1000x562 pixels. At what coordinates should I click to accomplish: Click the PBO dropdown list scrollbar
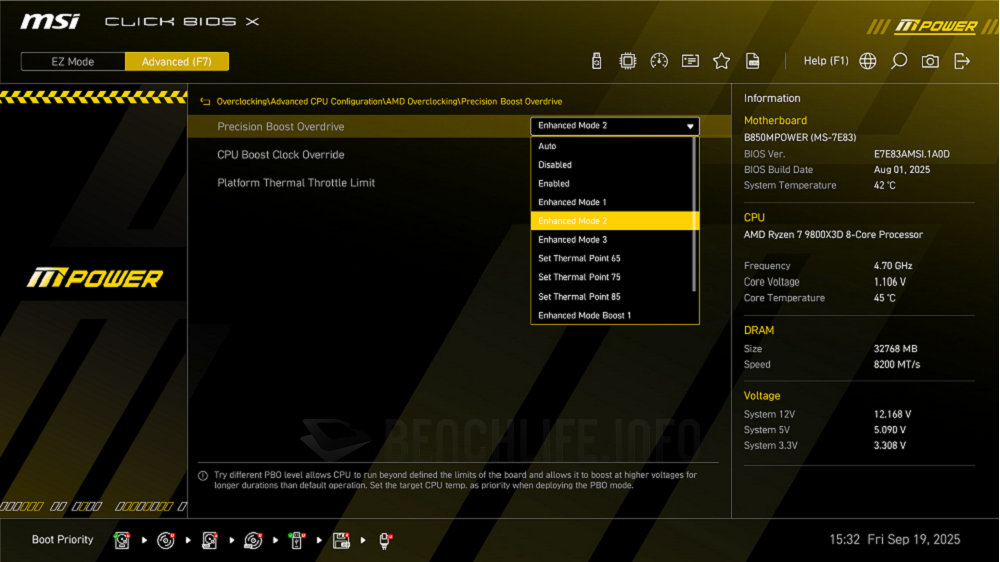694,214
